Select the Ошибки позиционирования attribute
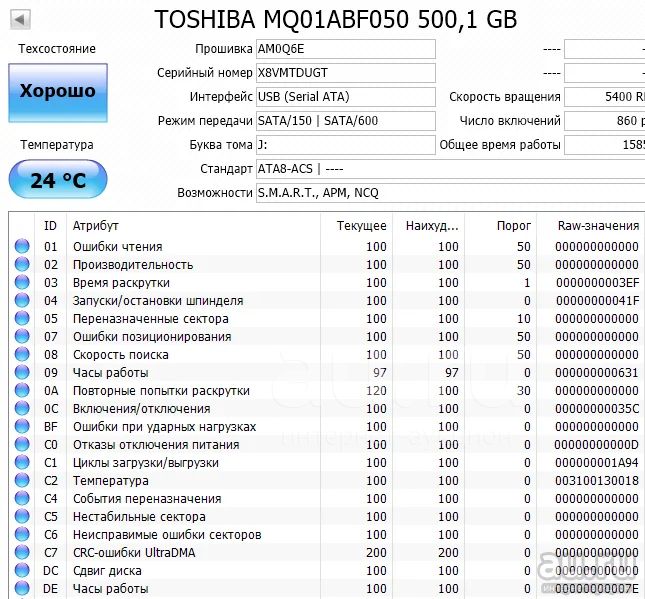This screenshot has width=645, height=599. (x=152, y=337)
